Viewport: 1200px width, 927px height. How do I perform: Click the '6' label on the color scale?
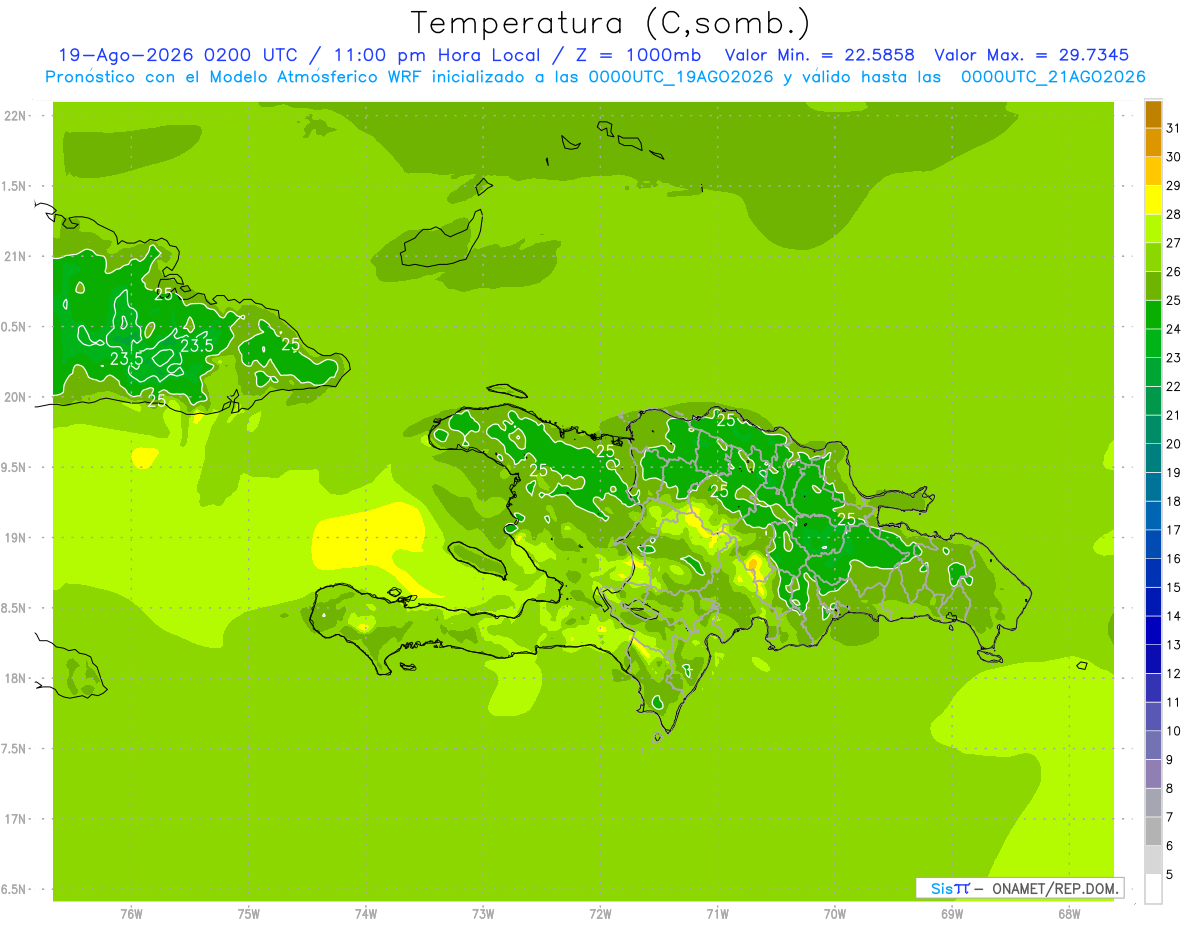pos(1170,846)
